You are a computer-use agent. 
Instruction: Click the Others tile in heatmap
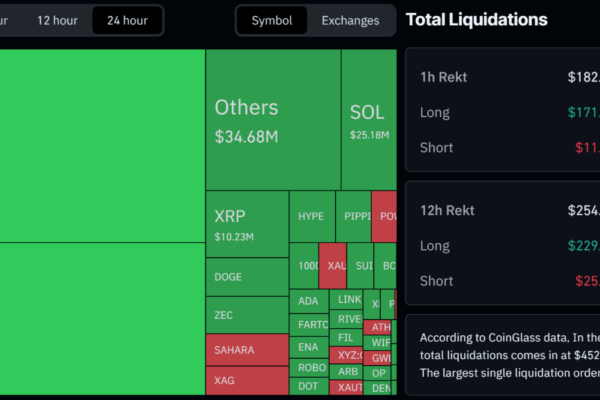click(272, 119)
